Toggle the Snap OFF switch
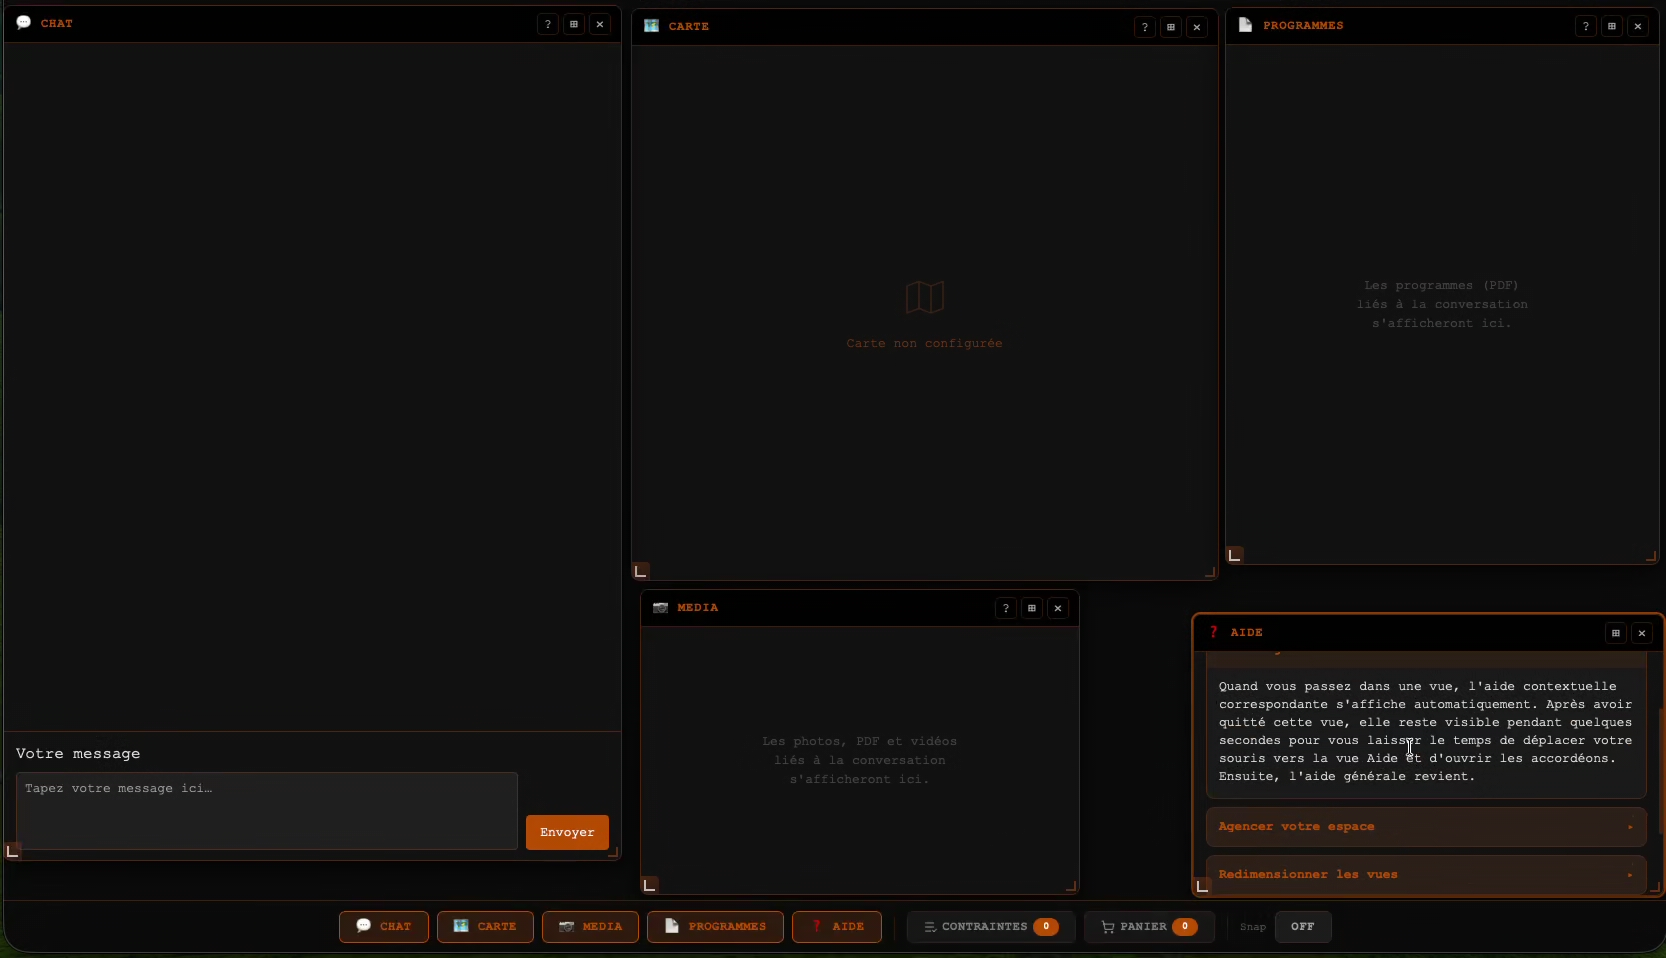The image size is (1666, 958). pos(1303,927)
